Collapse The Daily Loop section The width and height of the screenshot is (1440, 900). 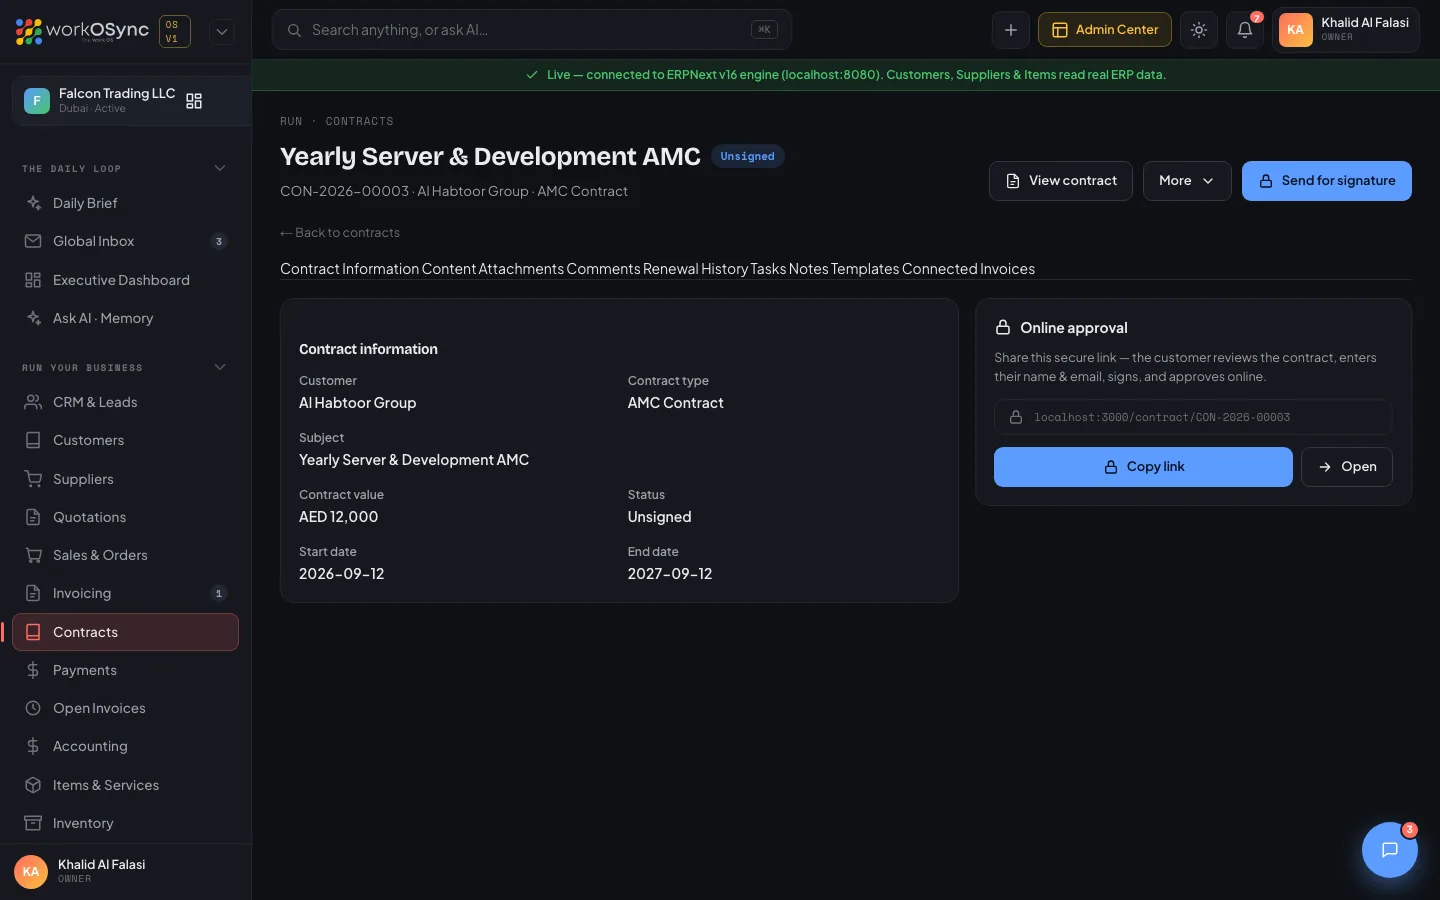(x=220, y=168)
